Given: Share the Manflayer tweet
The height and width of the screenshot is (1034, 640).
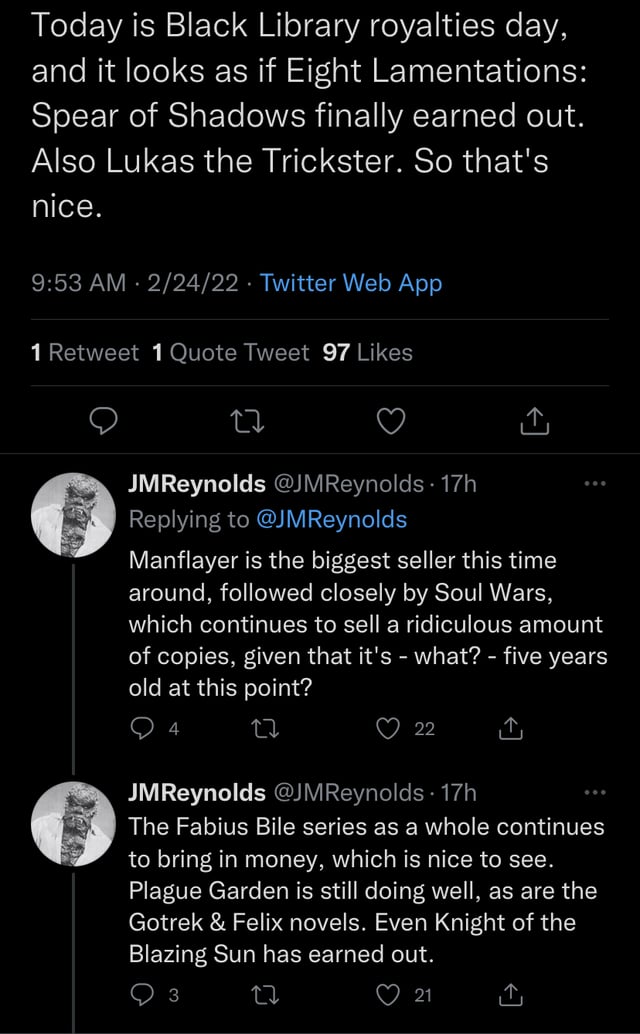Looking at the screenshot, I should tap(511, 728).
